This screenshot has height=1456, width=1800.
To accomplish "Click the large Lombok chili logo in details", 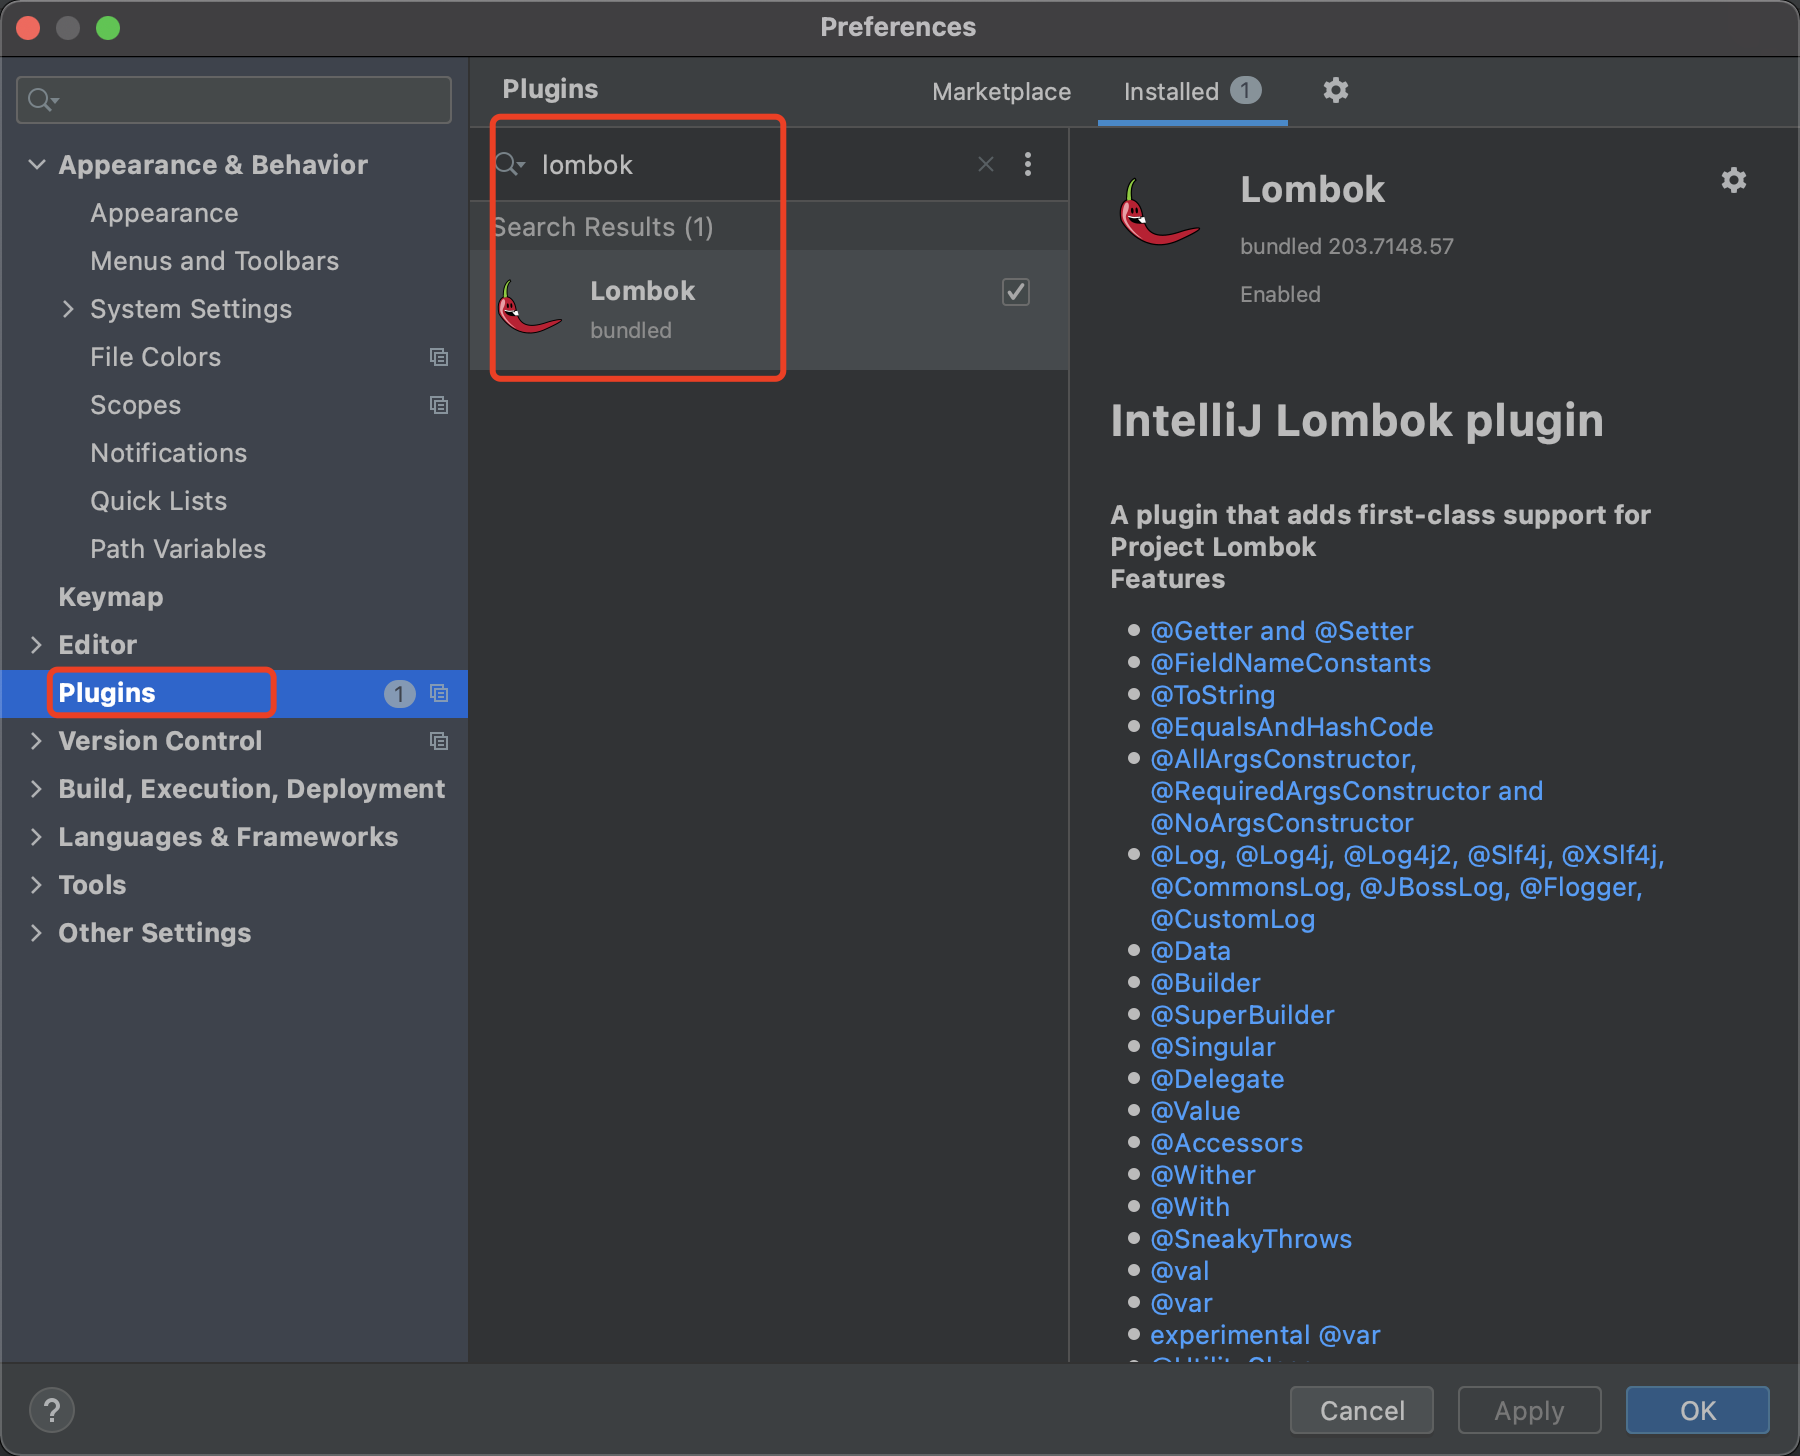I will tap(1158, 212).
